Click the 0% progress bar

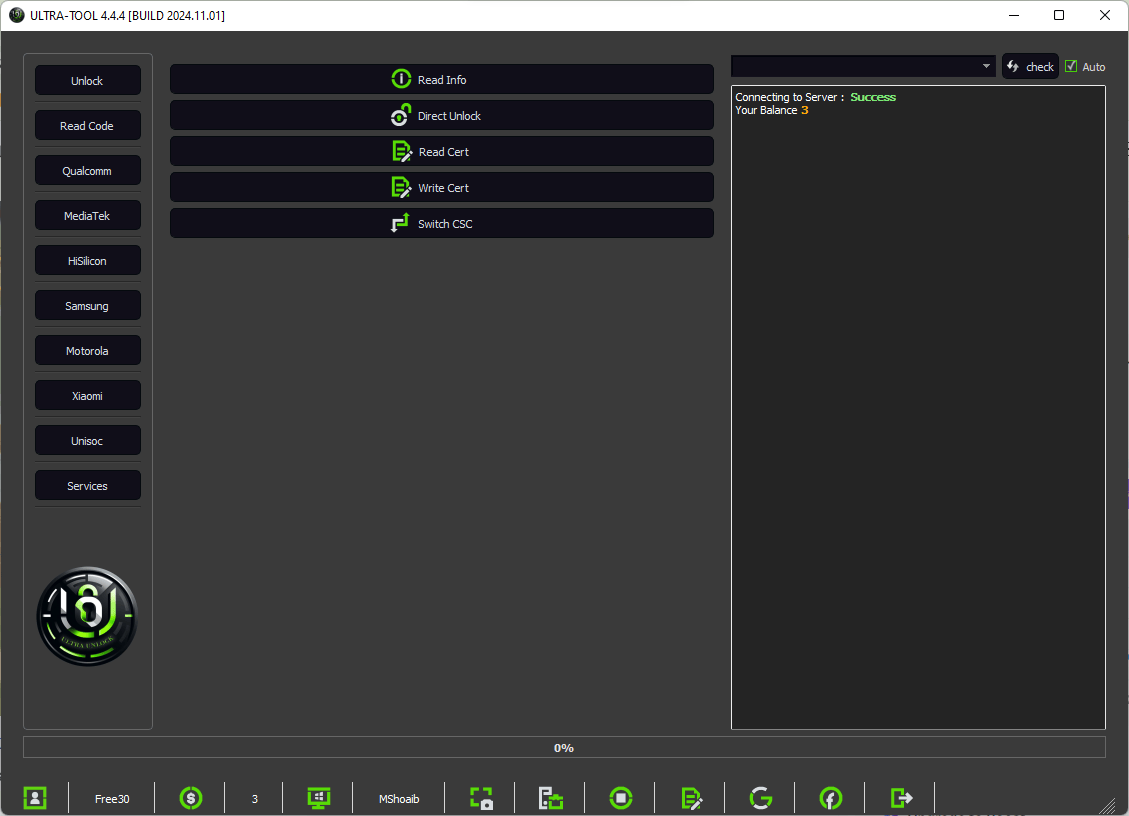(564, 748)
